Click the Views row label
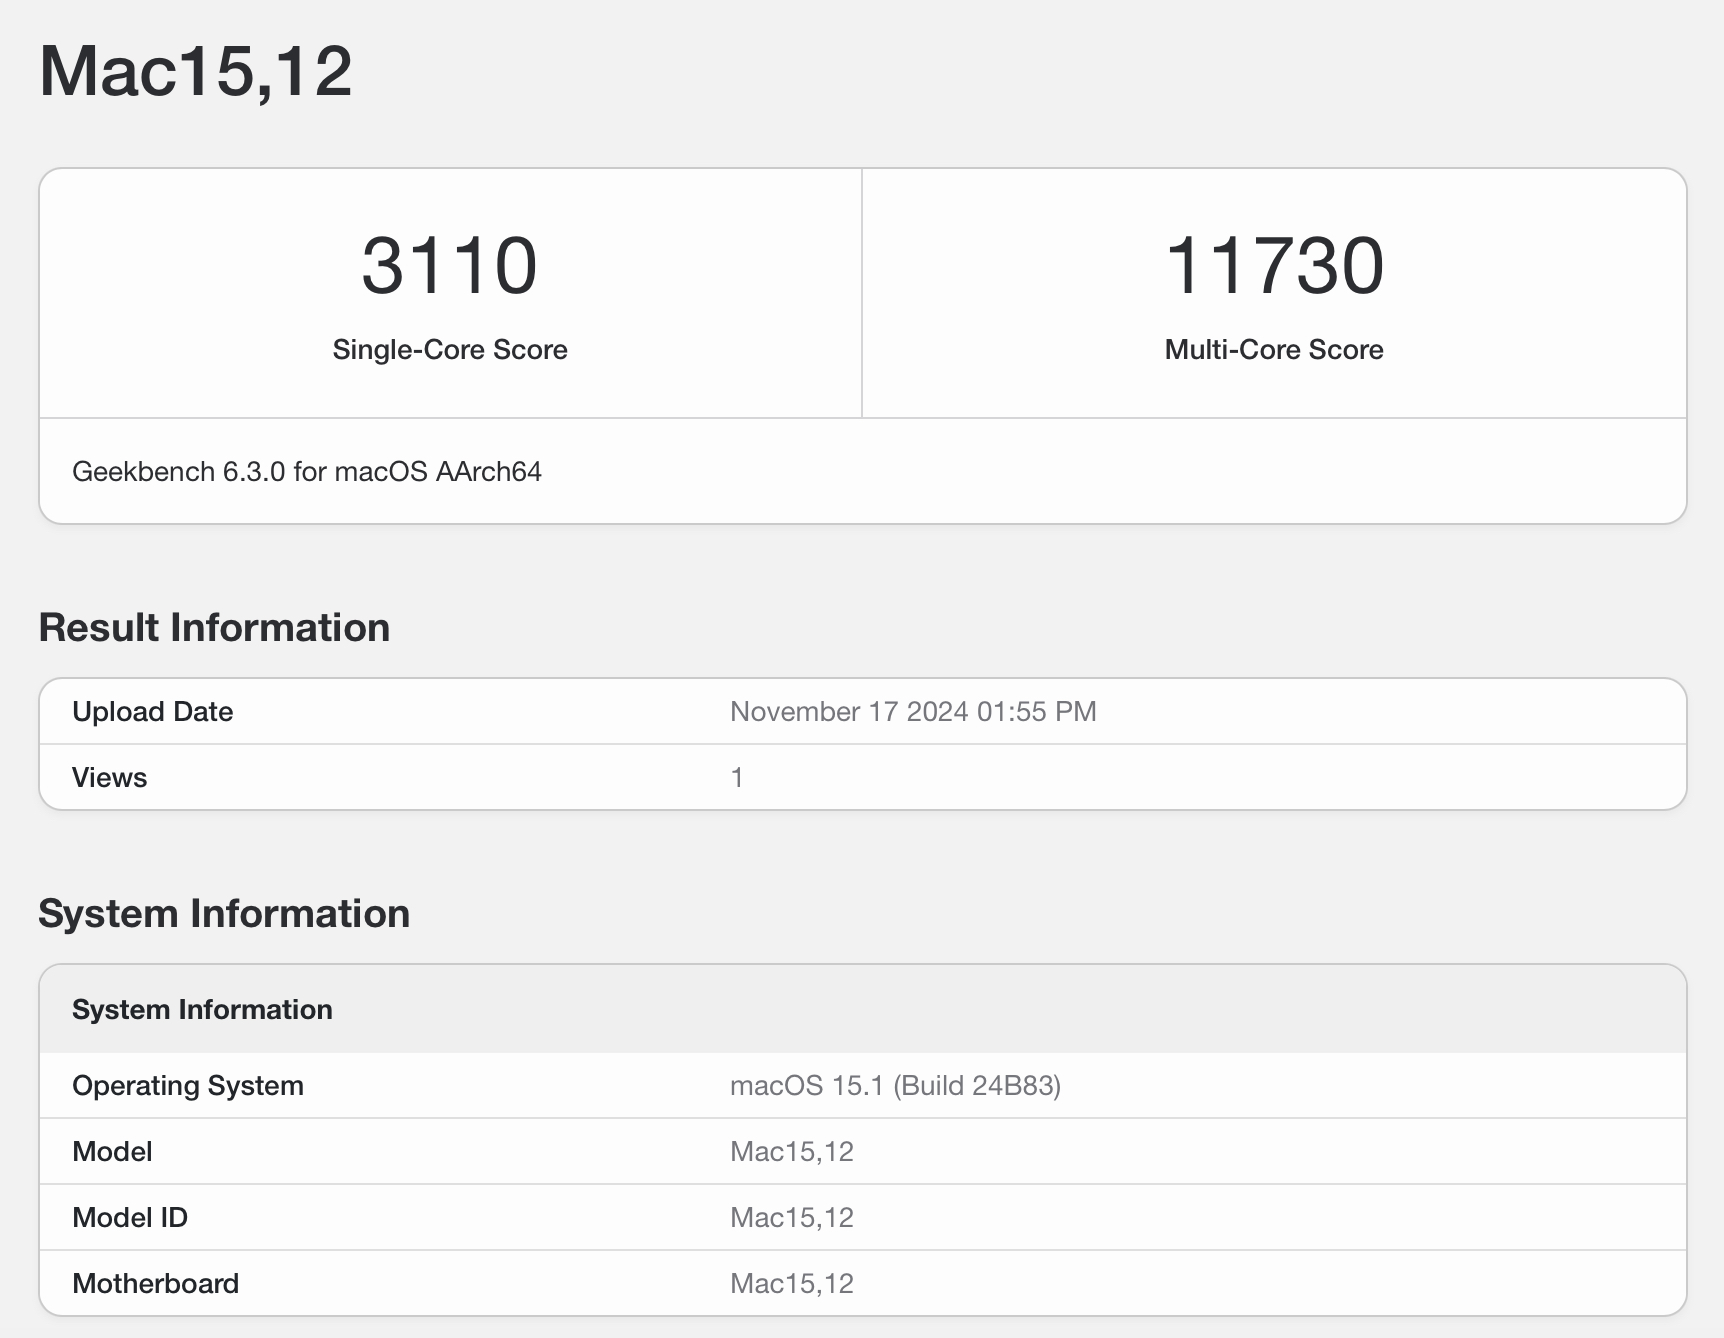This screenshot has width=1724, height=1338. 109,778
